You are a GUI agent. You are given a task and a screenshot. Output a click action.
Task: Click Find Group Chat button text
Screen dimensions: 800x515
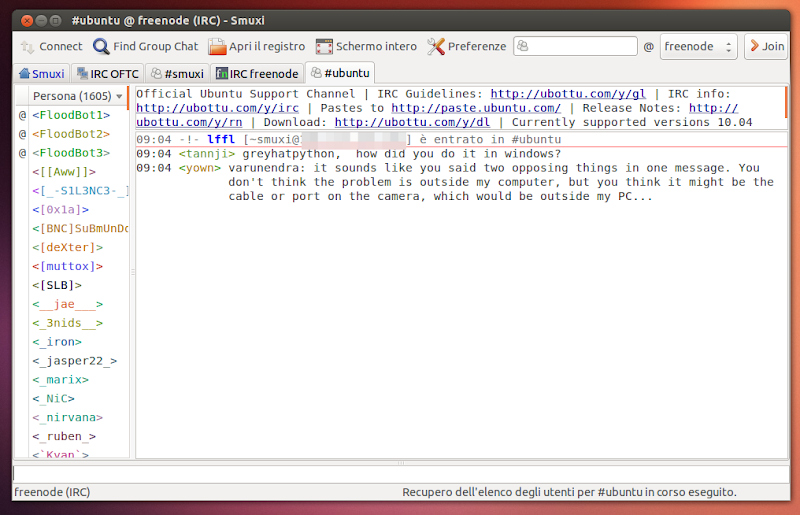pos(156,46)
